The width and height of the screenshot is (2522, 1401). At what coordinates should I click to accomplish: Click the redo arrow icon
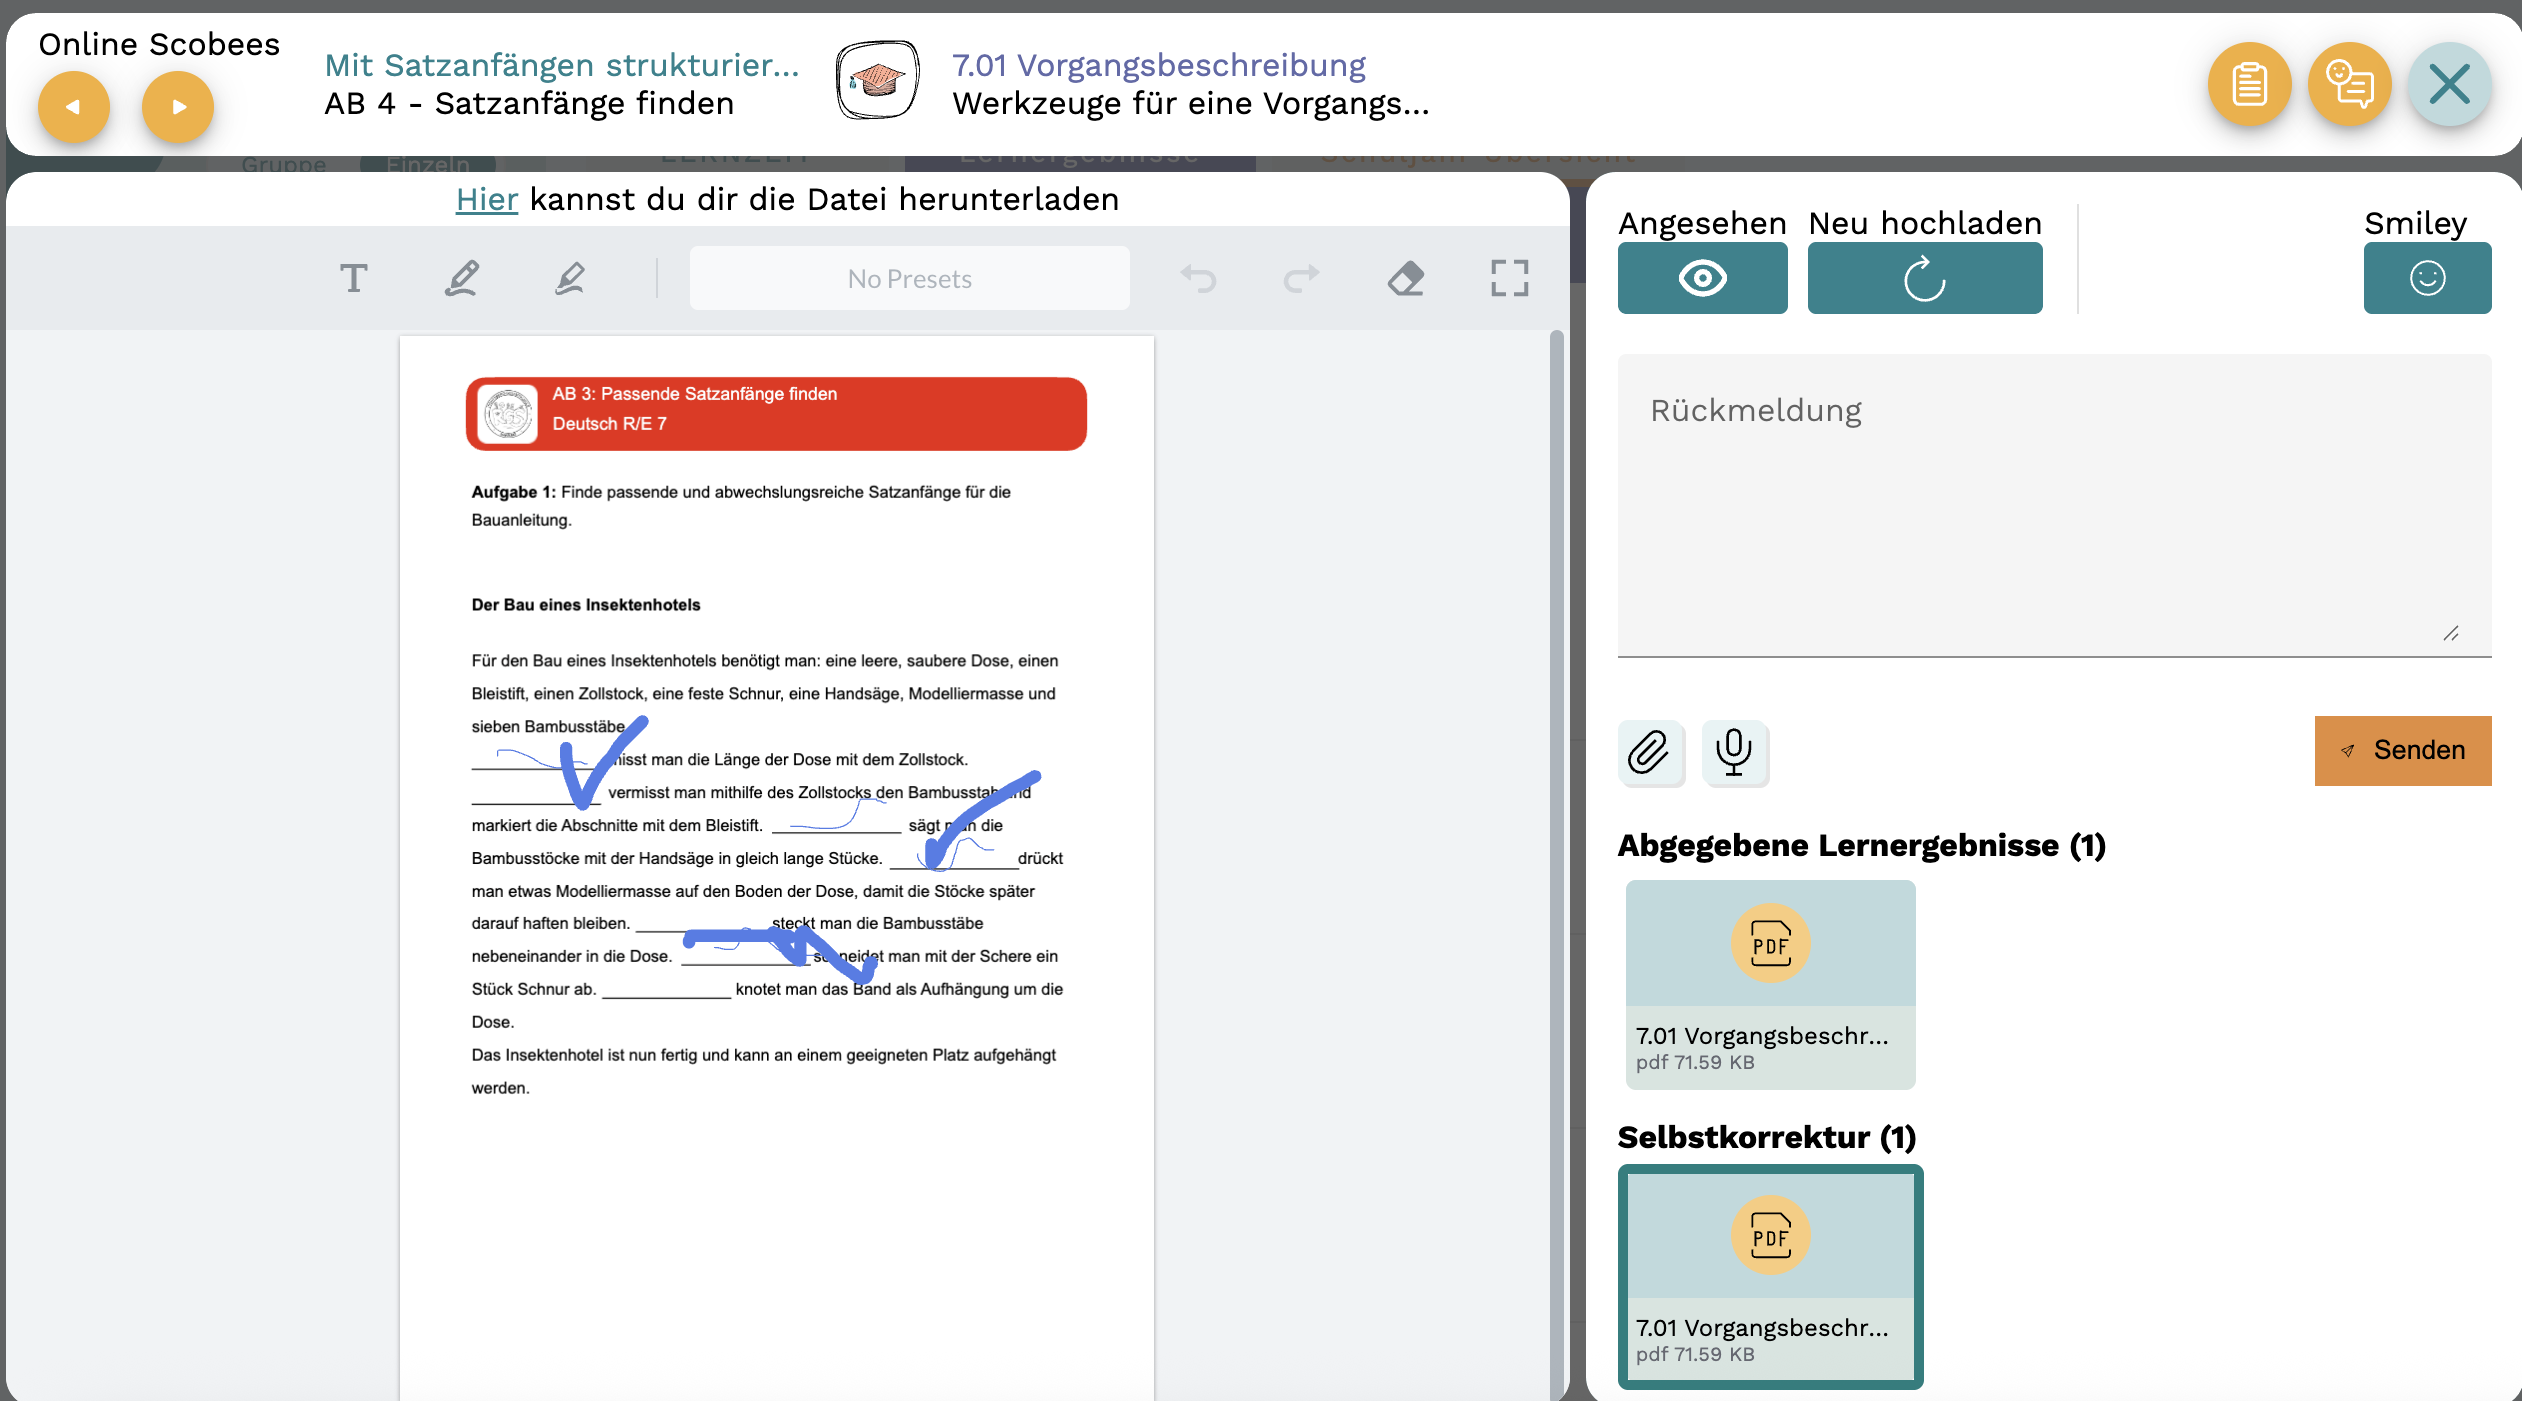pyautogui.click(x=1301, y=278)
